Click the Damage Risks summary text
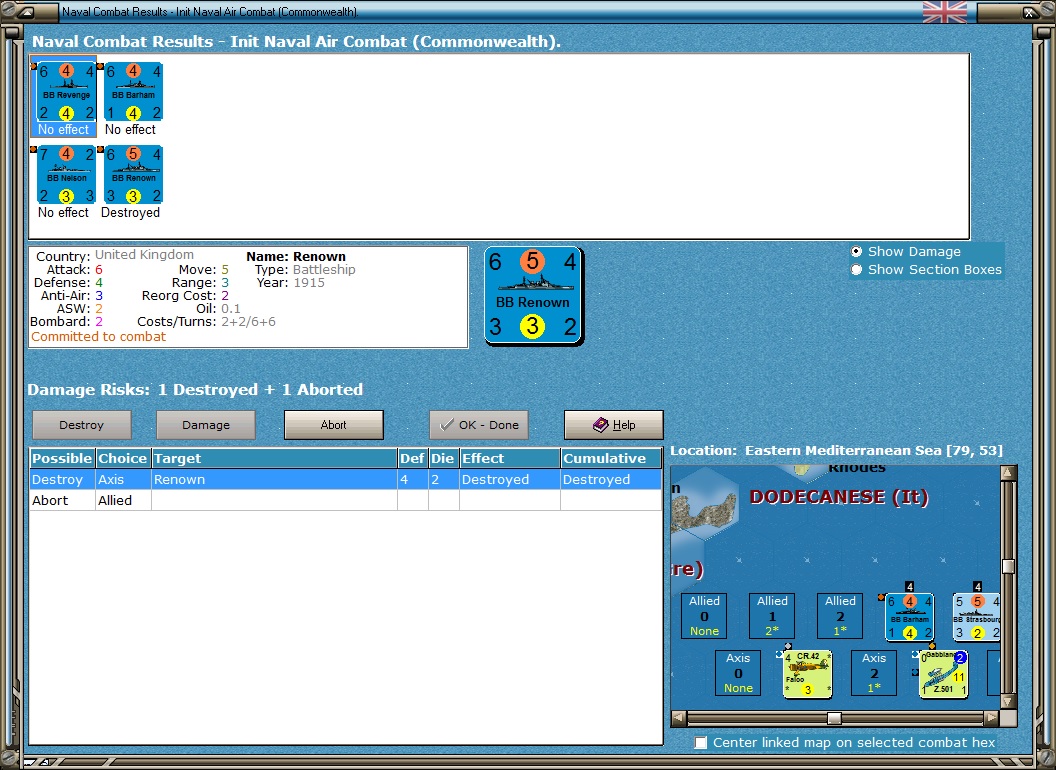Viewport: 1056px width, 770px height. coord(195,389)
